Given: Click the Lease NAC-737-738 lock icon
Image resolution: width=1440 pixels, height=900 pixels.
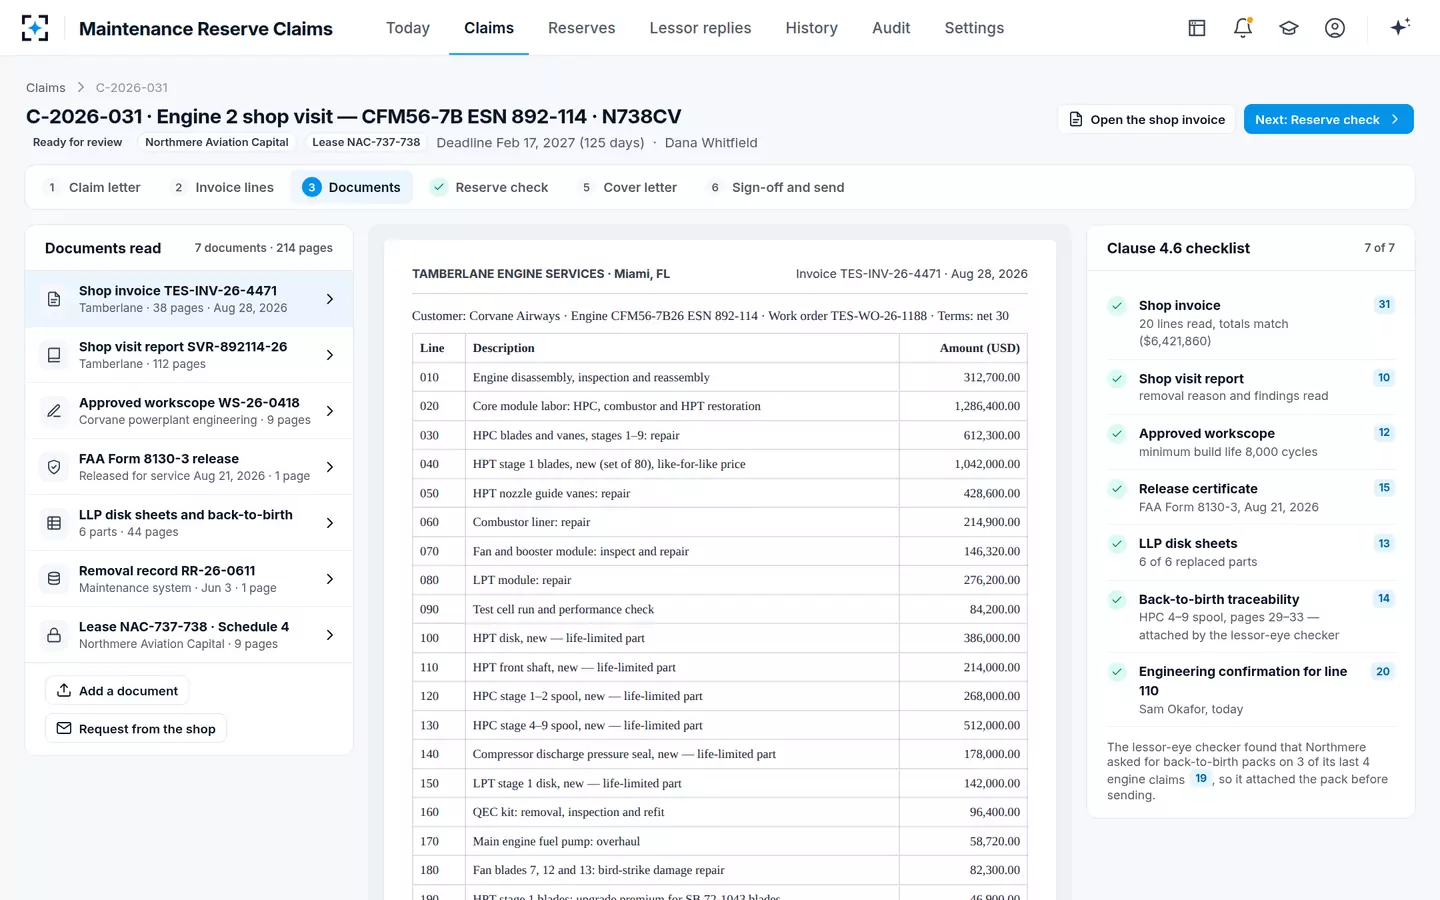Looking at the screenshot, I should pos(54,635).
